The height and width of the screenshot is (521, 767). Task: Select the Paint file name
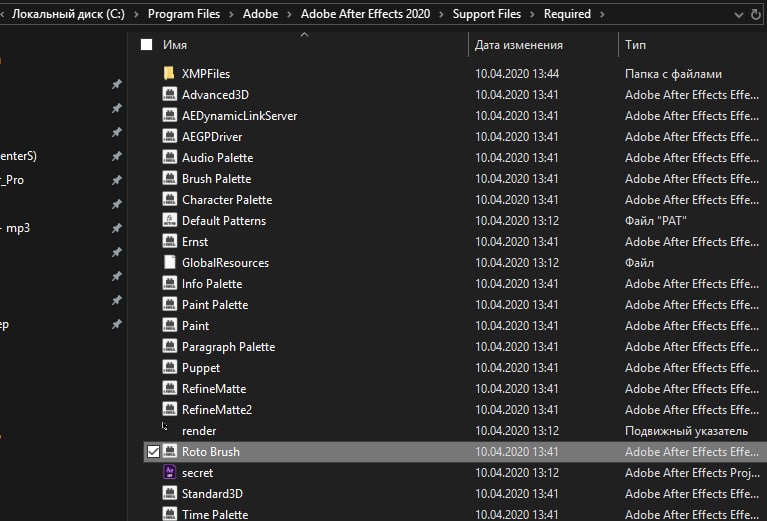[196, 326]
